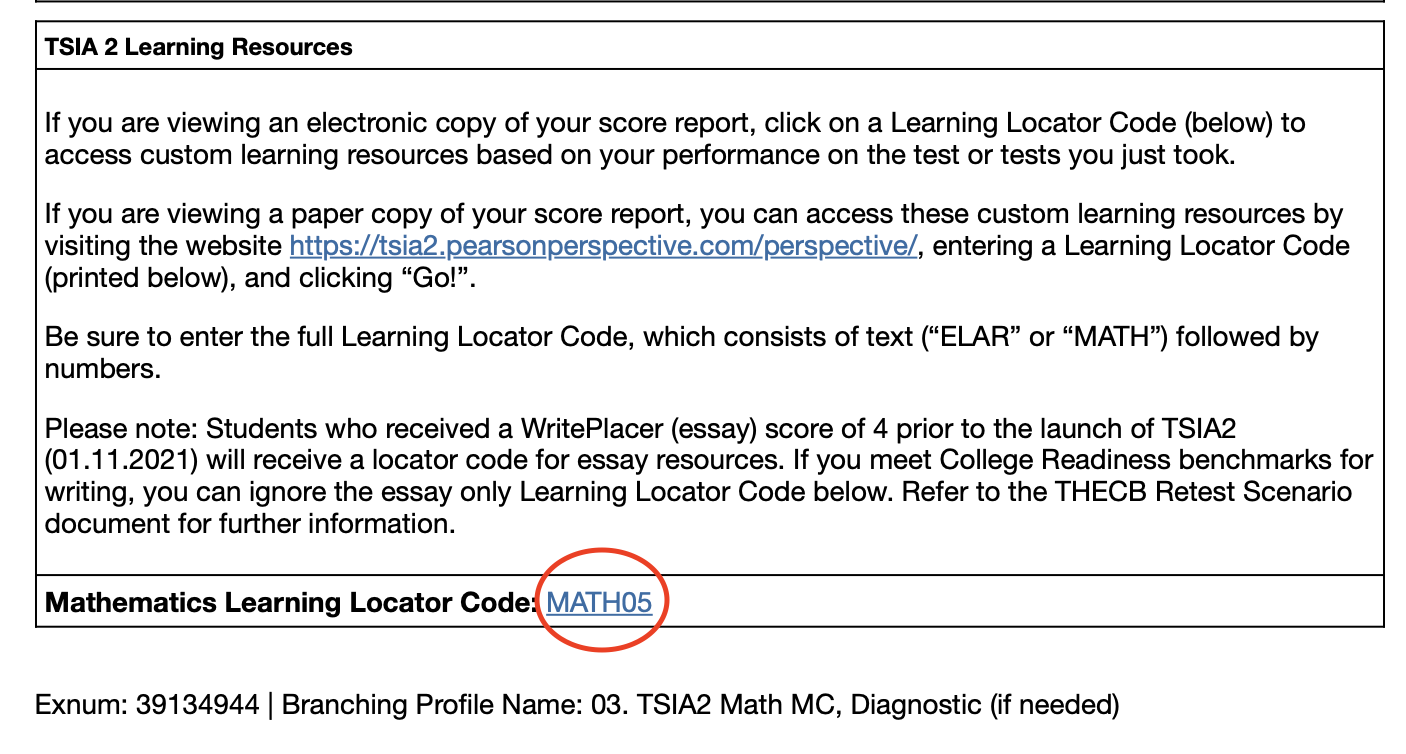Visit the tsia2.pearsonperspective.com link
This screenshot has height=754, width=1406.
(603, 246)
